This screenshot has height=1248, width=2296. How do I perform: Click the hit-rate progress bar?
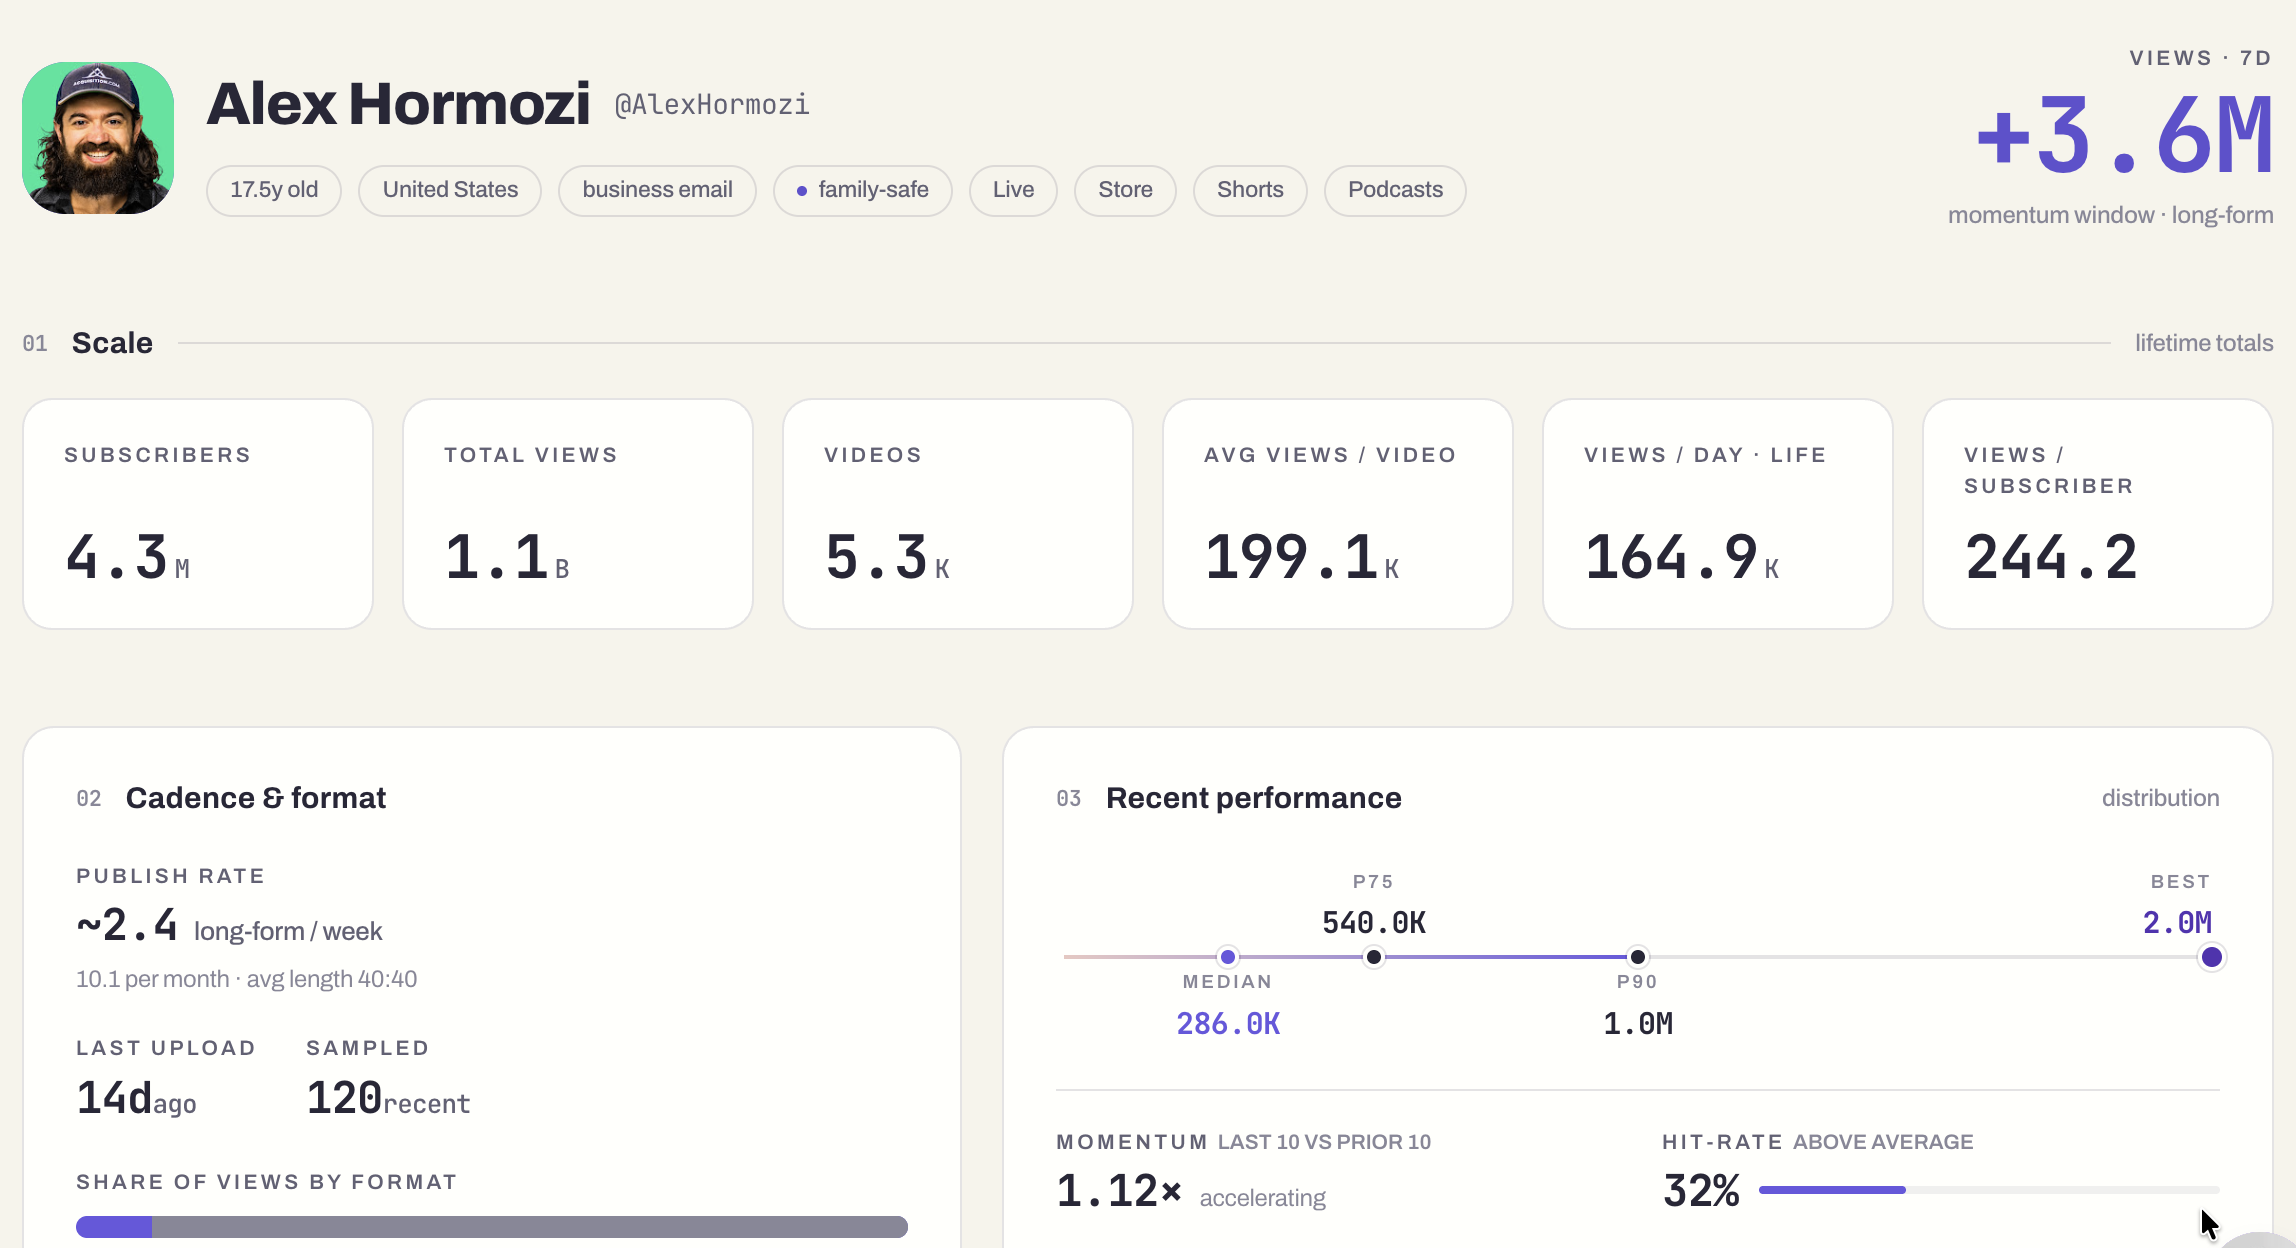click(1989, 1190)
